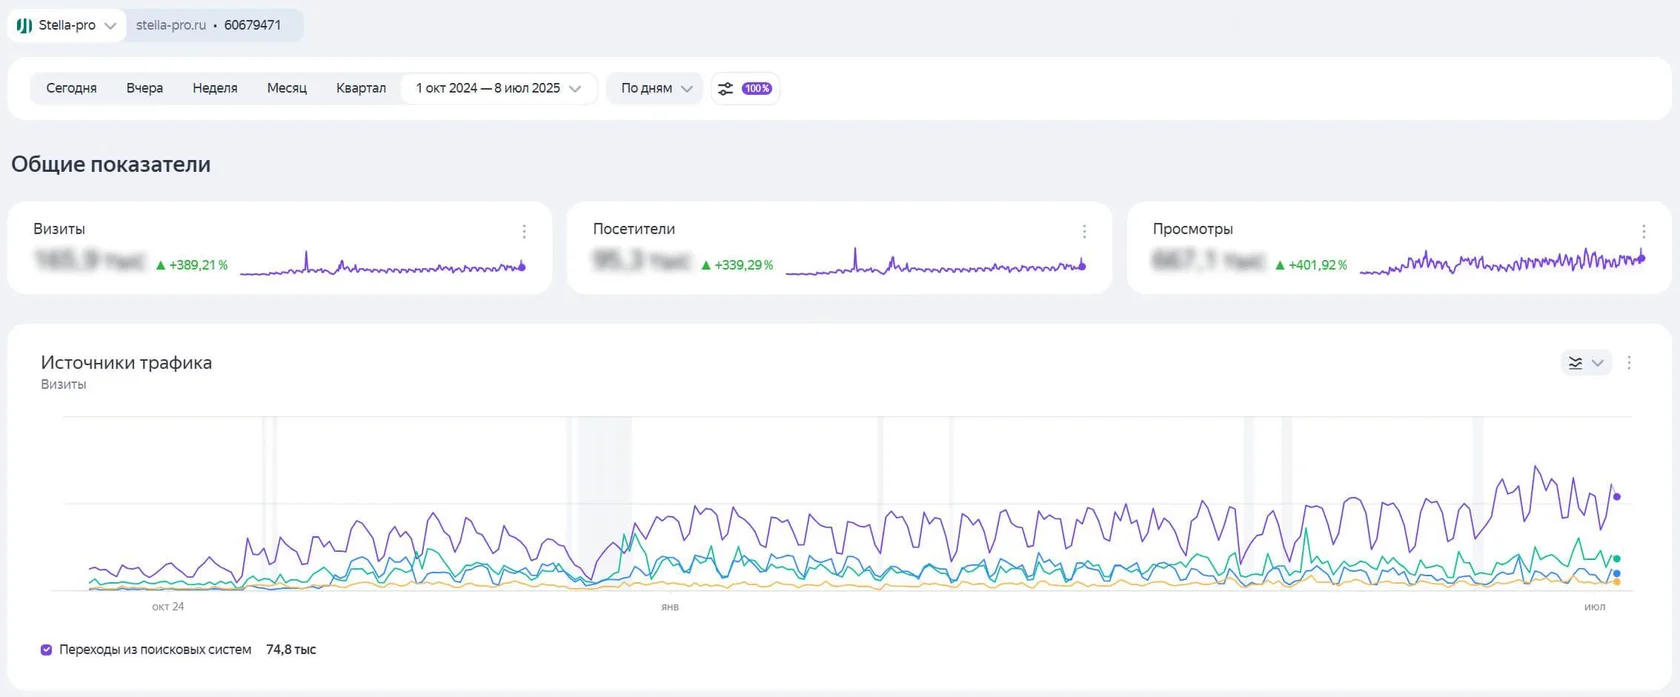Image resolution: width=1680 pixels, height=697 pixels.
Task: Open the Посетители card three-dot menu
Action: click(x=1084, y=231)
